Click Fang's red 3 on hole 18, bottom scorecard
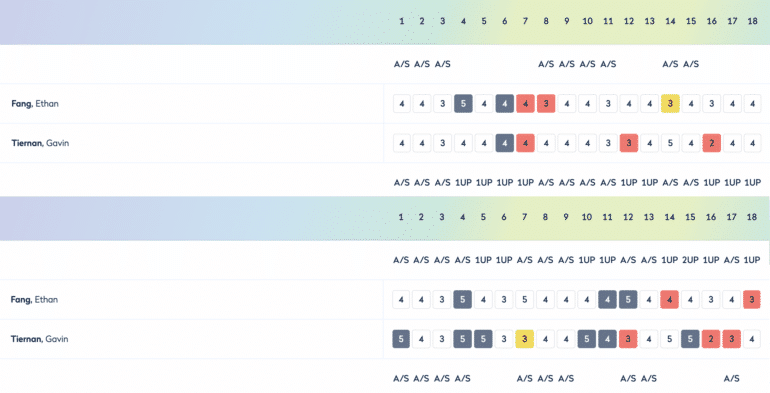Viewport: 770px width, 393px height. 752,300
